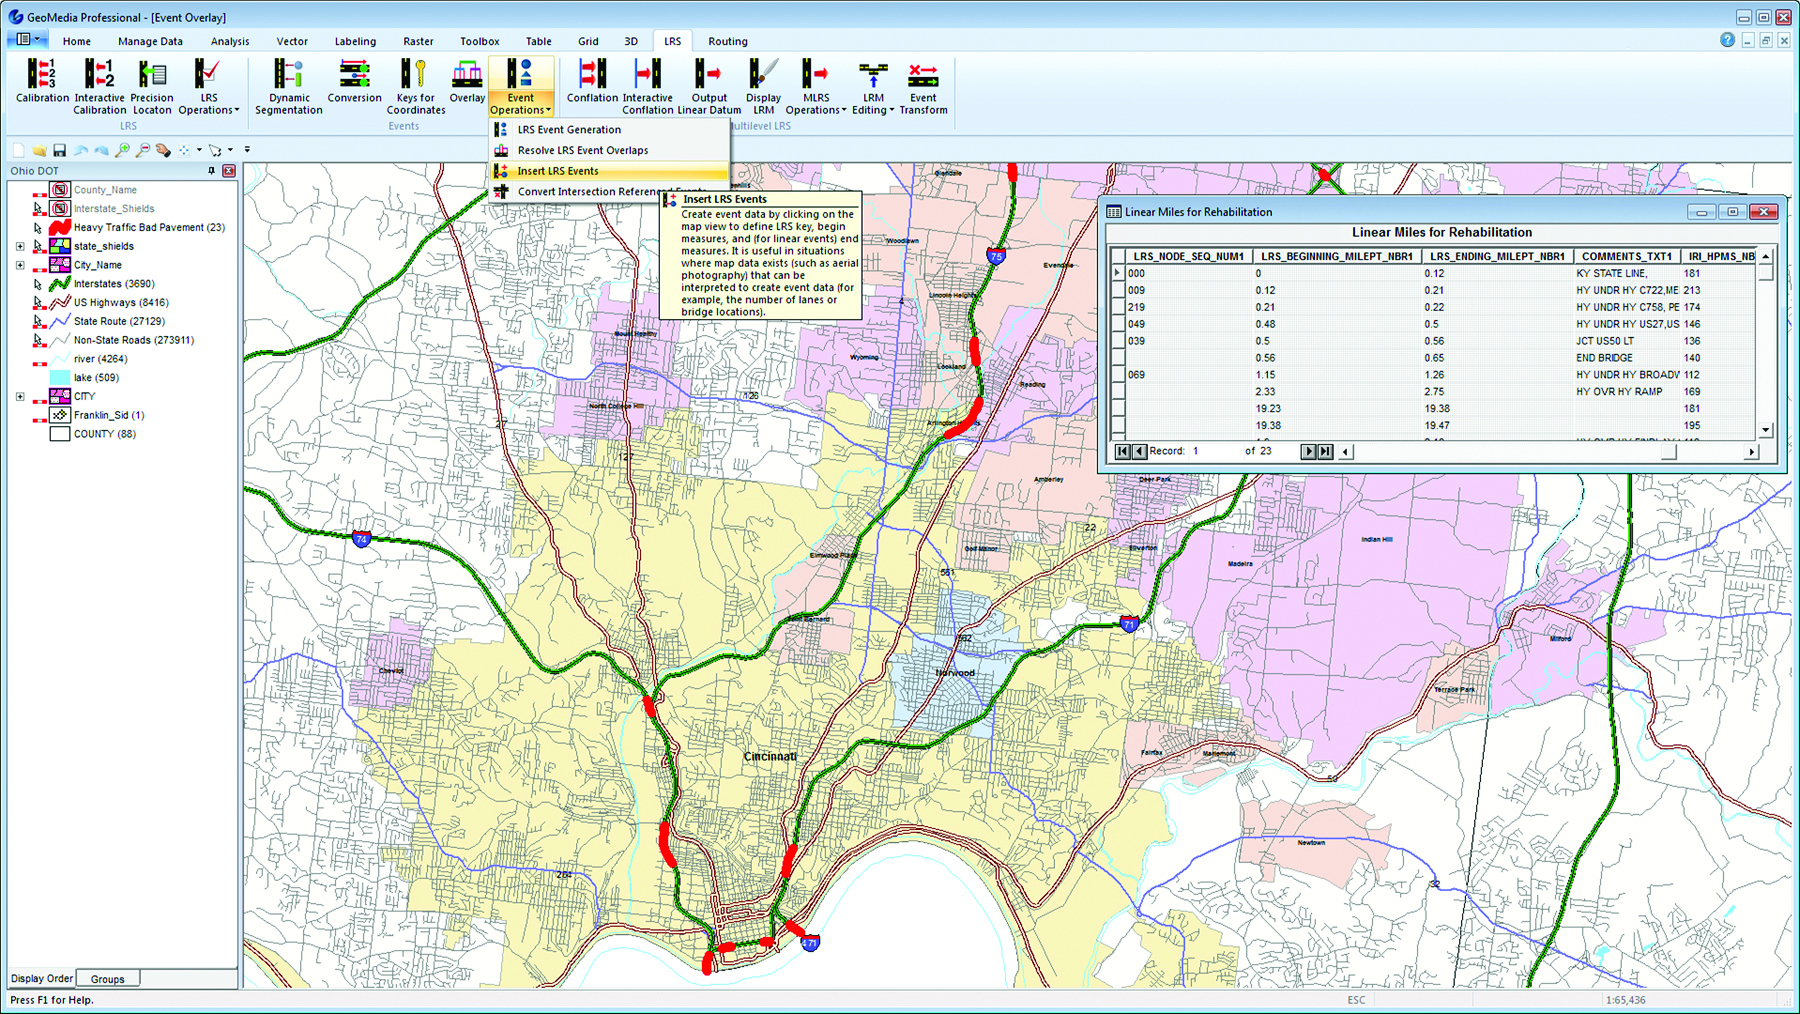Viewport: 1800px width, 1014px height.
Task: Toggle locatability arrow for Non-State Roads
Action: pos(38,340)
